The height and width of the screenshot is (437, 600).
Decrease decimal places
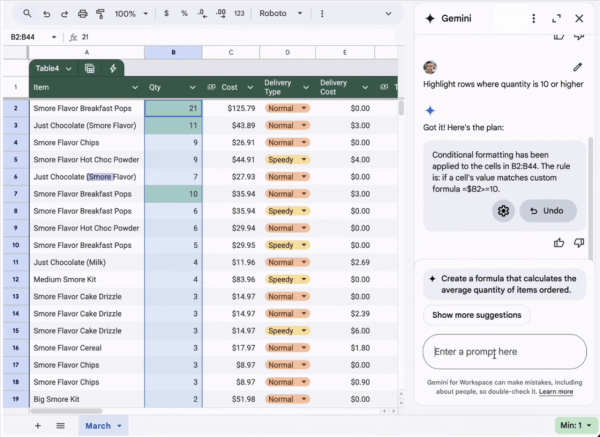pos(202,13)
